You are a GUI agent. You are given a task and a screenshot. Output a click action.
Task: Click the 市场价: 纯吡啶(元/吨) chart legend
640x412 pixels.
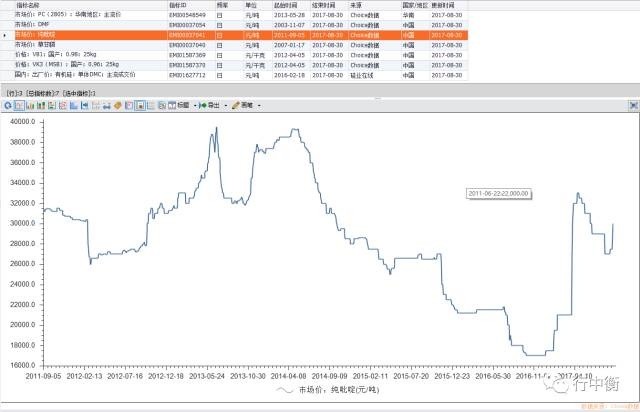click(329, 390)
